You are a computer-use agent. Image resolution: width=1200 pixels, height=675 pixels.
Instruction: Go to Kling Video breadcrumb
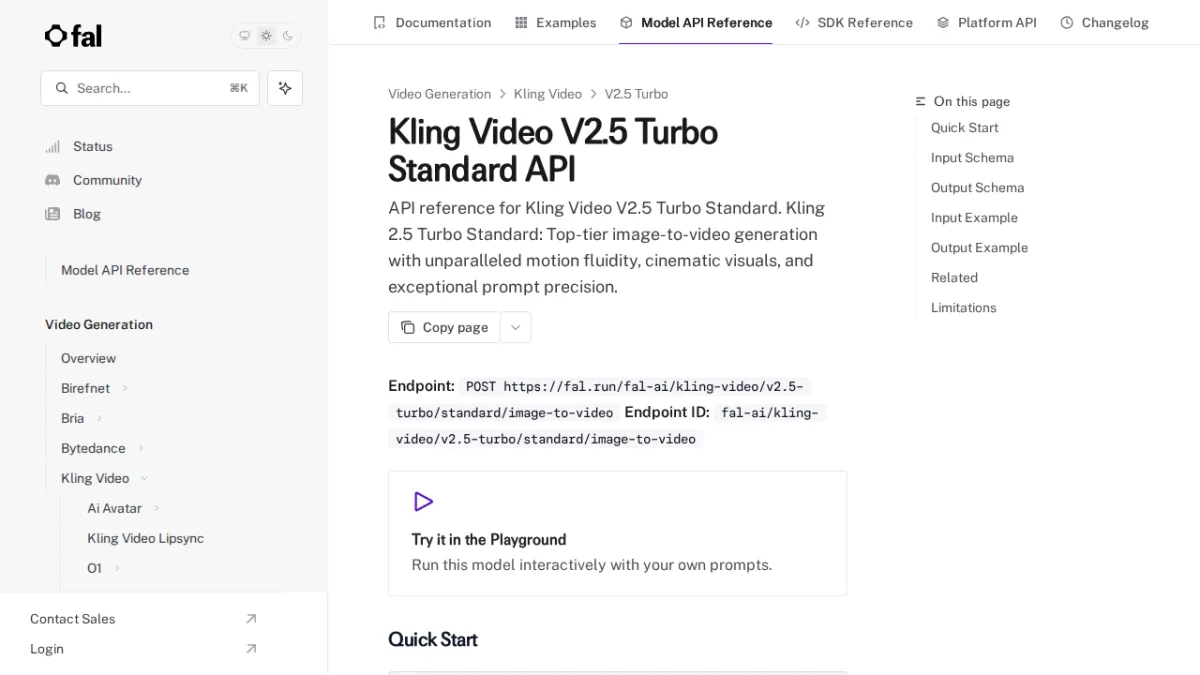pos(548,94)
